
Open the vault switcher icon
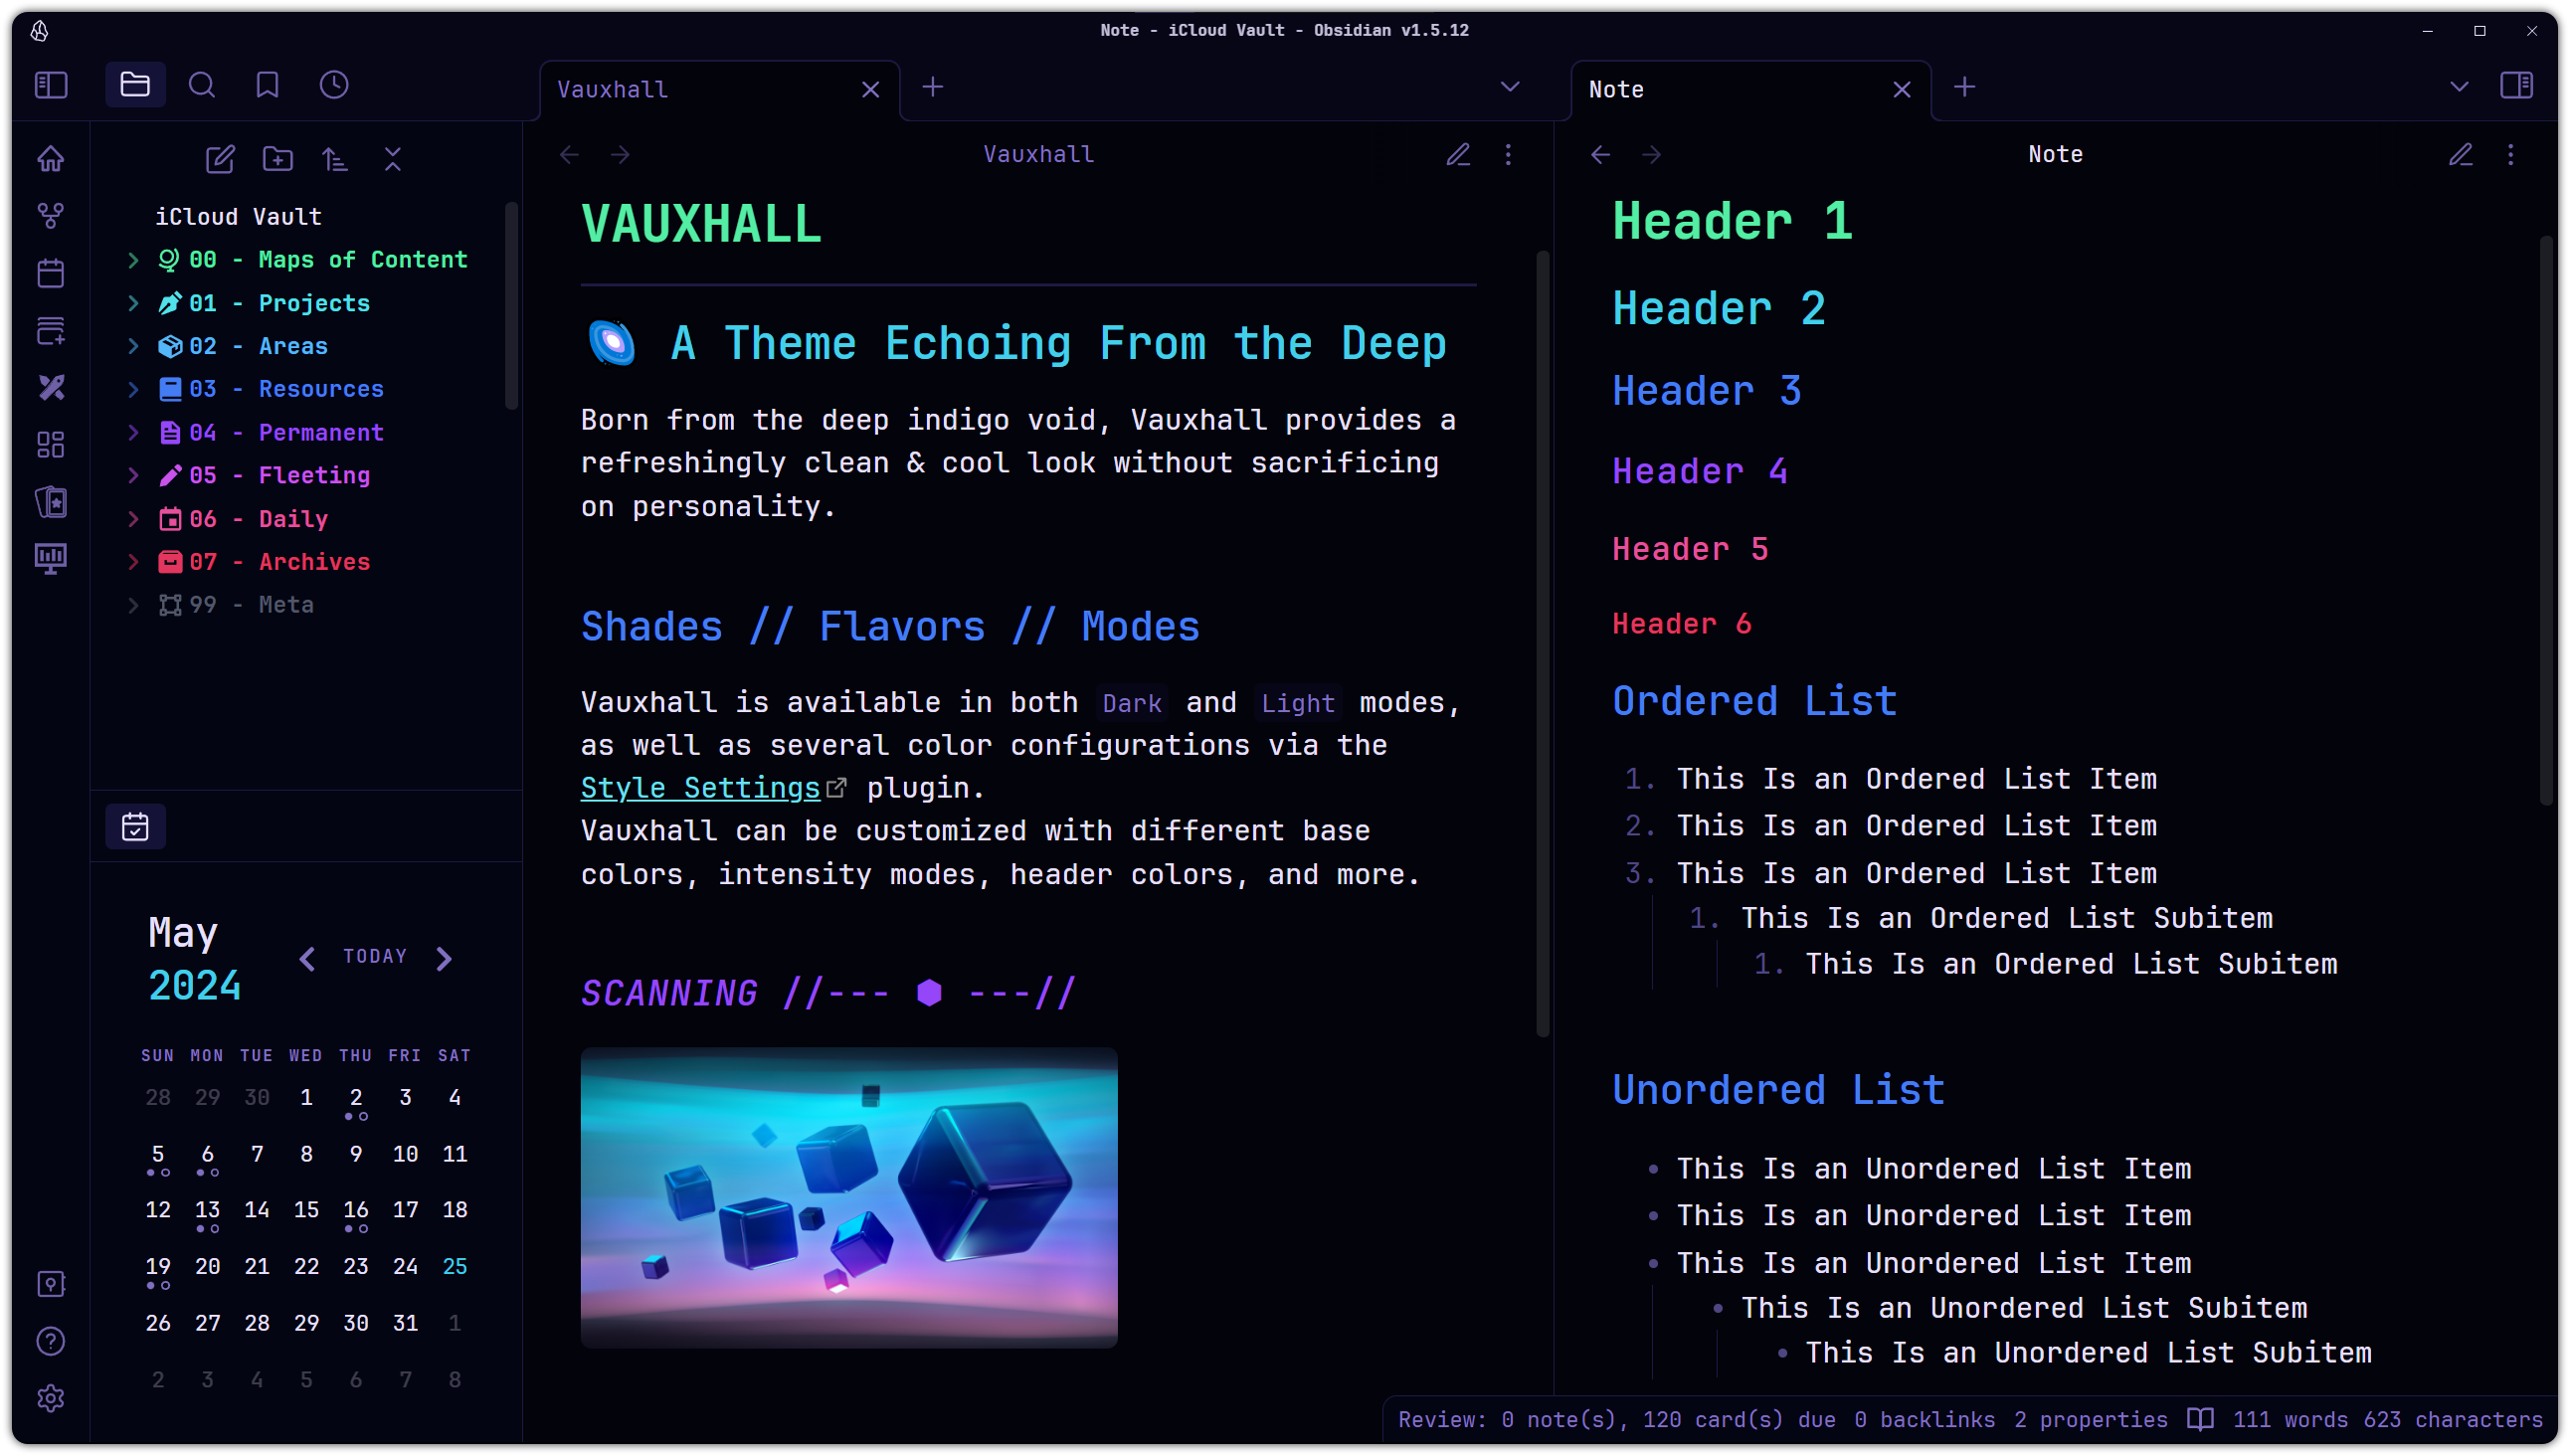51,1284
